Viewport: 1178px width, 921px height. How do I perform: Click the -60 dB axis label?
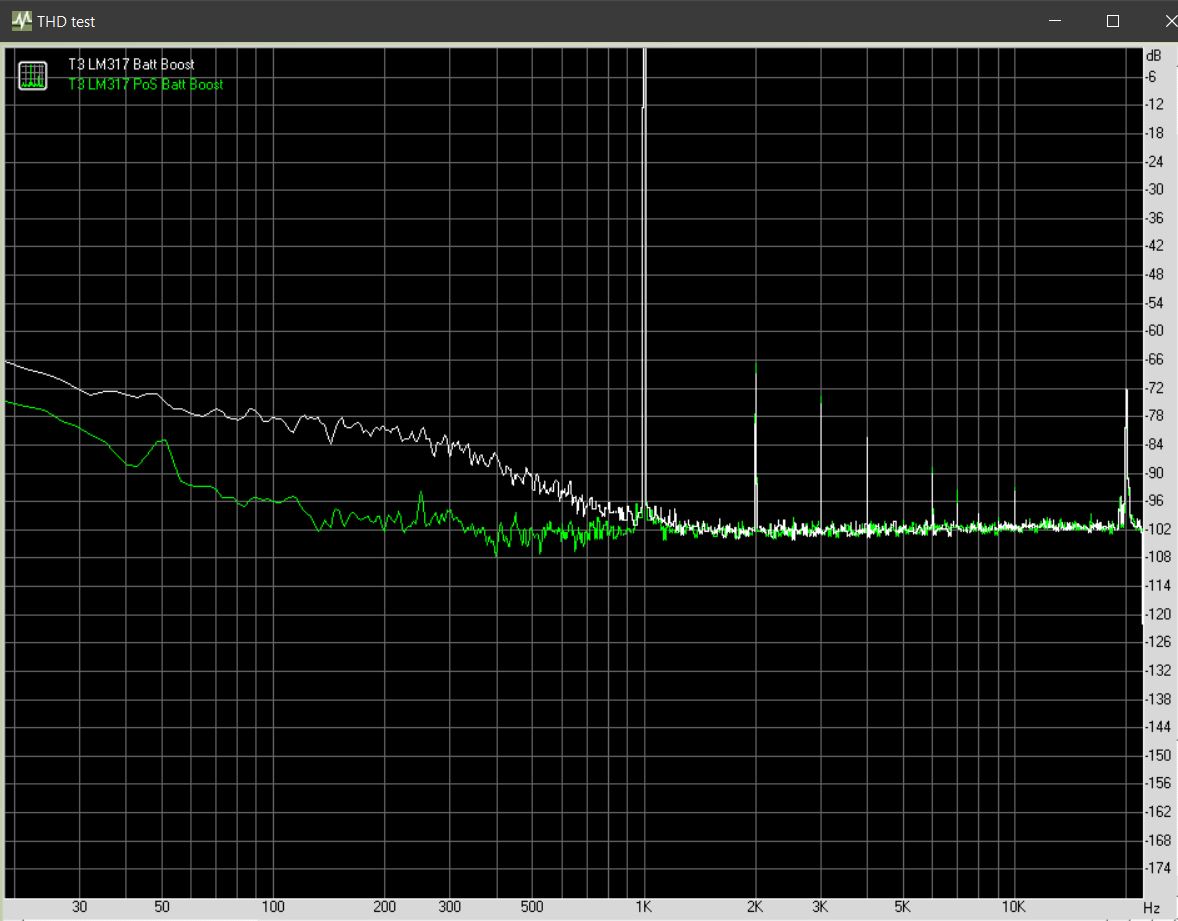[1155, 331]
